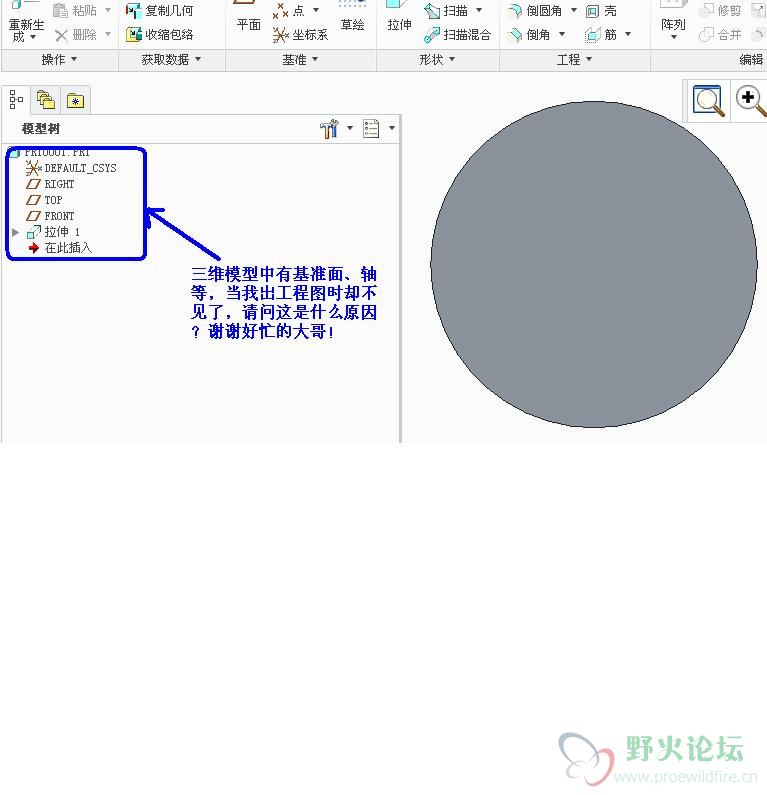Expand the 获取数据 group menu
The image size is (767, 795).
click(171, 60)
